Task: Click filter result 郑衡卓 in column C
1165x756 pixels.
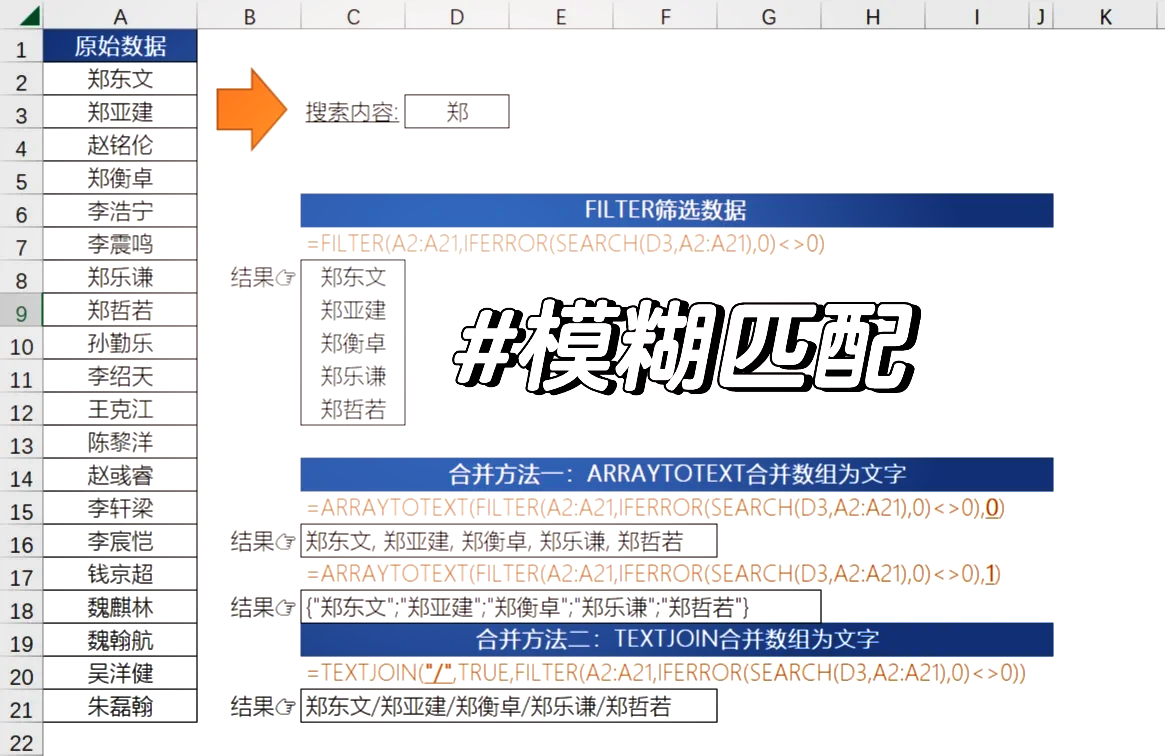Action: pyautogui.click(x=353, y=343)
